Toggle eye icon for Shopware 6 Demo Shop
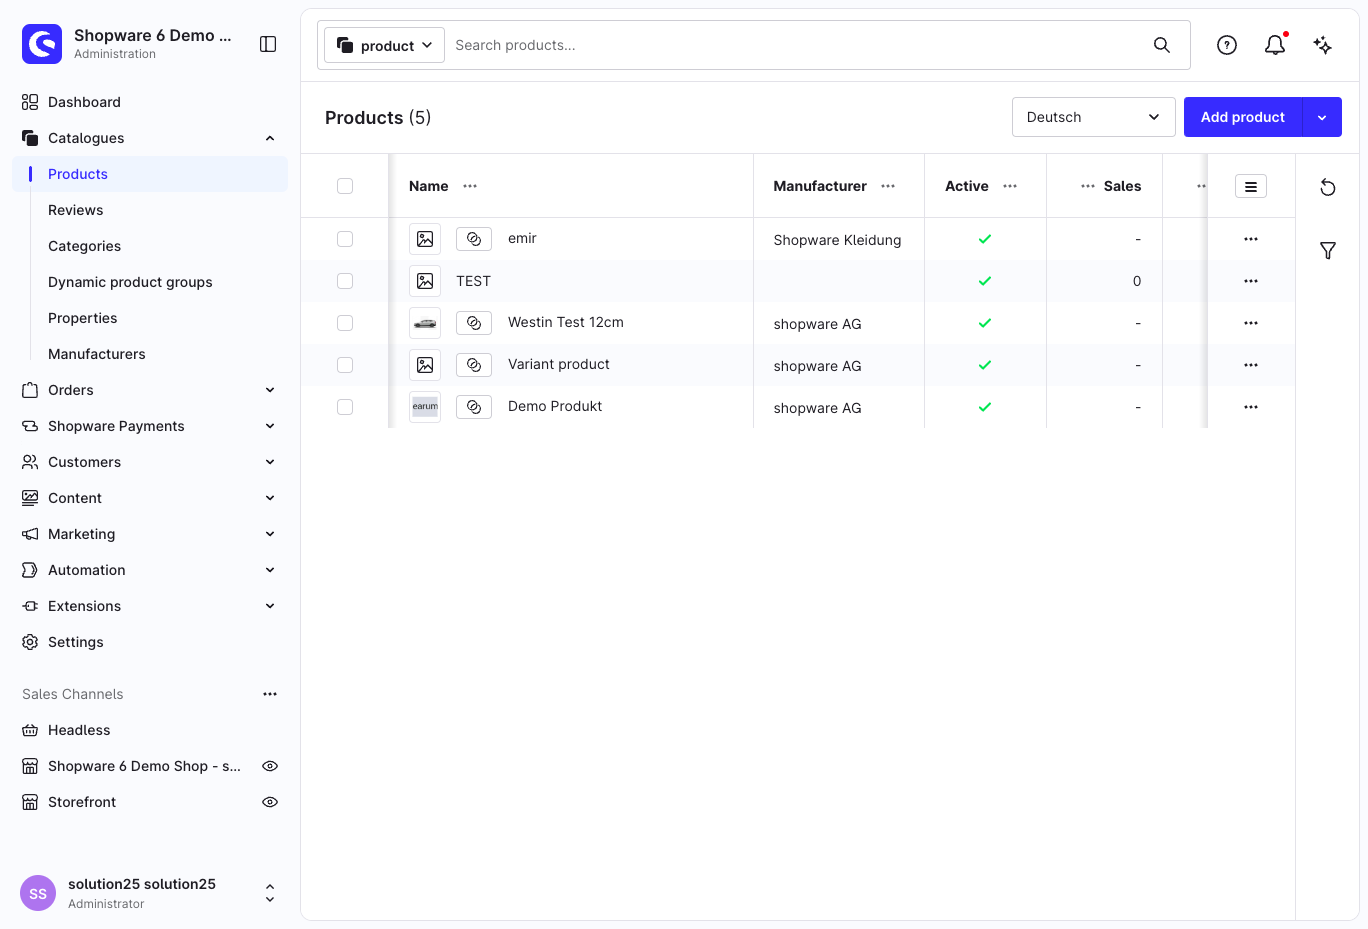 pos(270,766)
